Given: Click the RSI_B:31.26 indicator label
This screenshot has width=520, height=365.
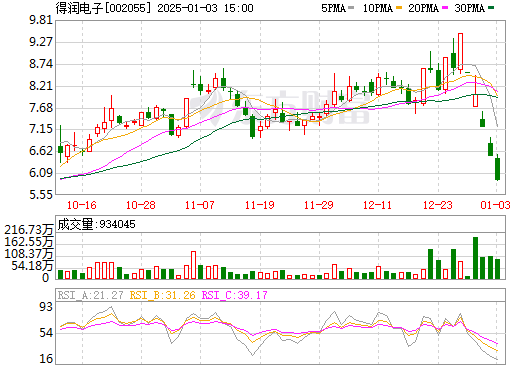Looking at the screenshot, I should (x=162, y=295).
